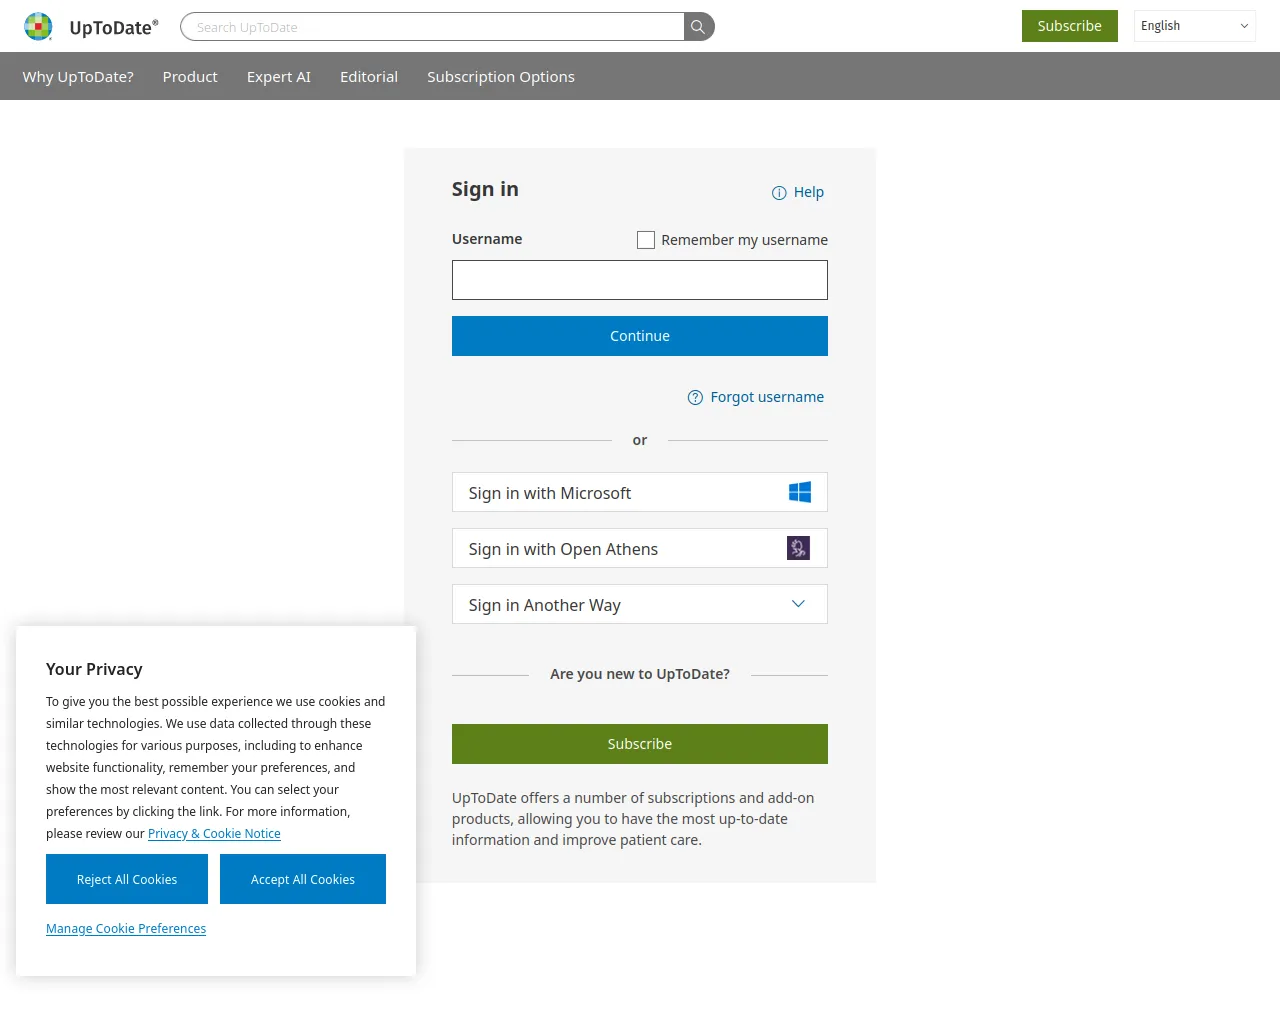The height and width of the screenshot is (1024, 1280).
Task: Click the Forgot username question mark icon
Action: click(x=695, y=398)
